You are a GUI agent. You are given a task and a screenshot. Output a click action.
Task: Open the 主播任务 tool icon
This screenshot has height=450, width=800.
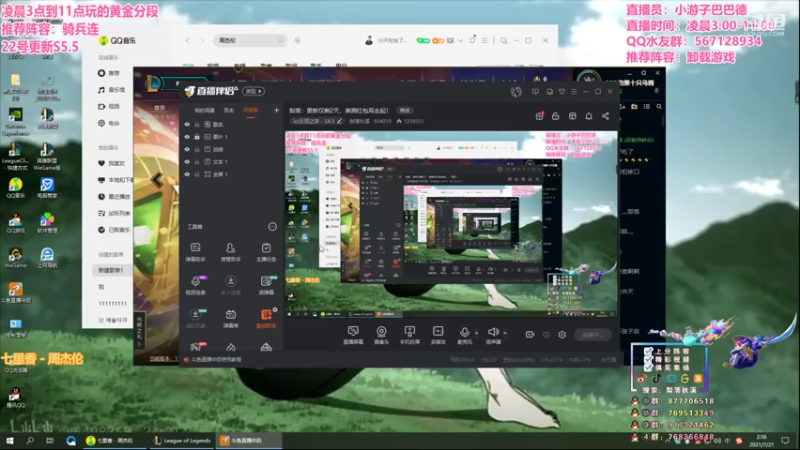coord(266,252)
